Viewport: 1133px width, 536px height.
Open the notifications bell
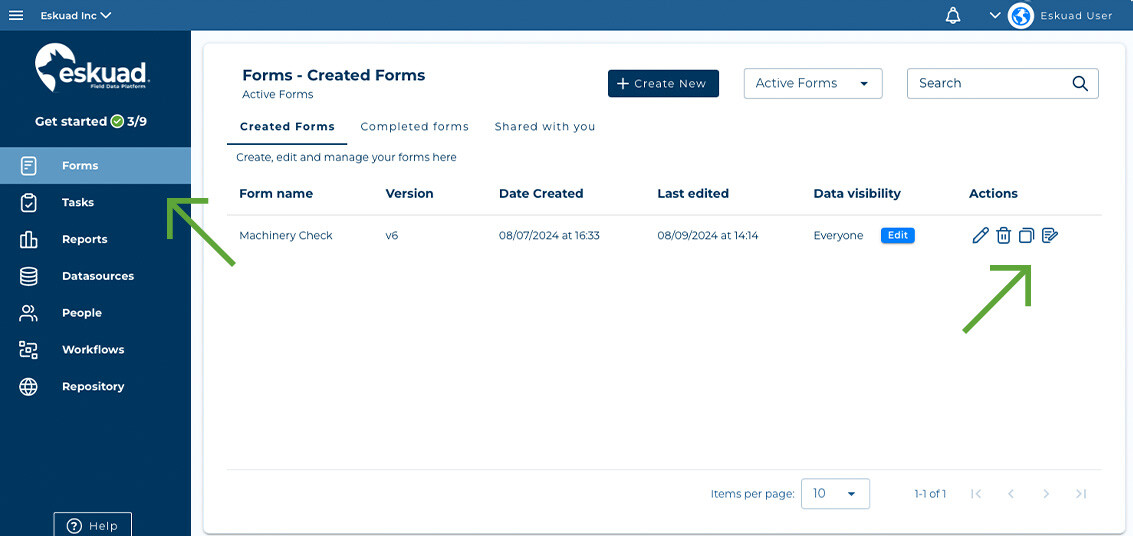954,15
